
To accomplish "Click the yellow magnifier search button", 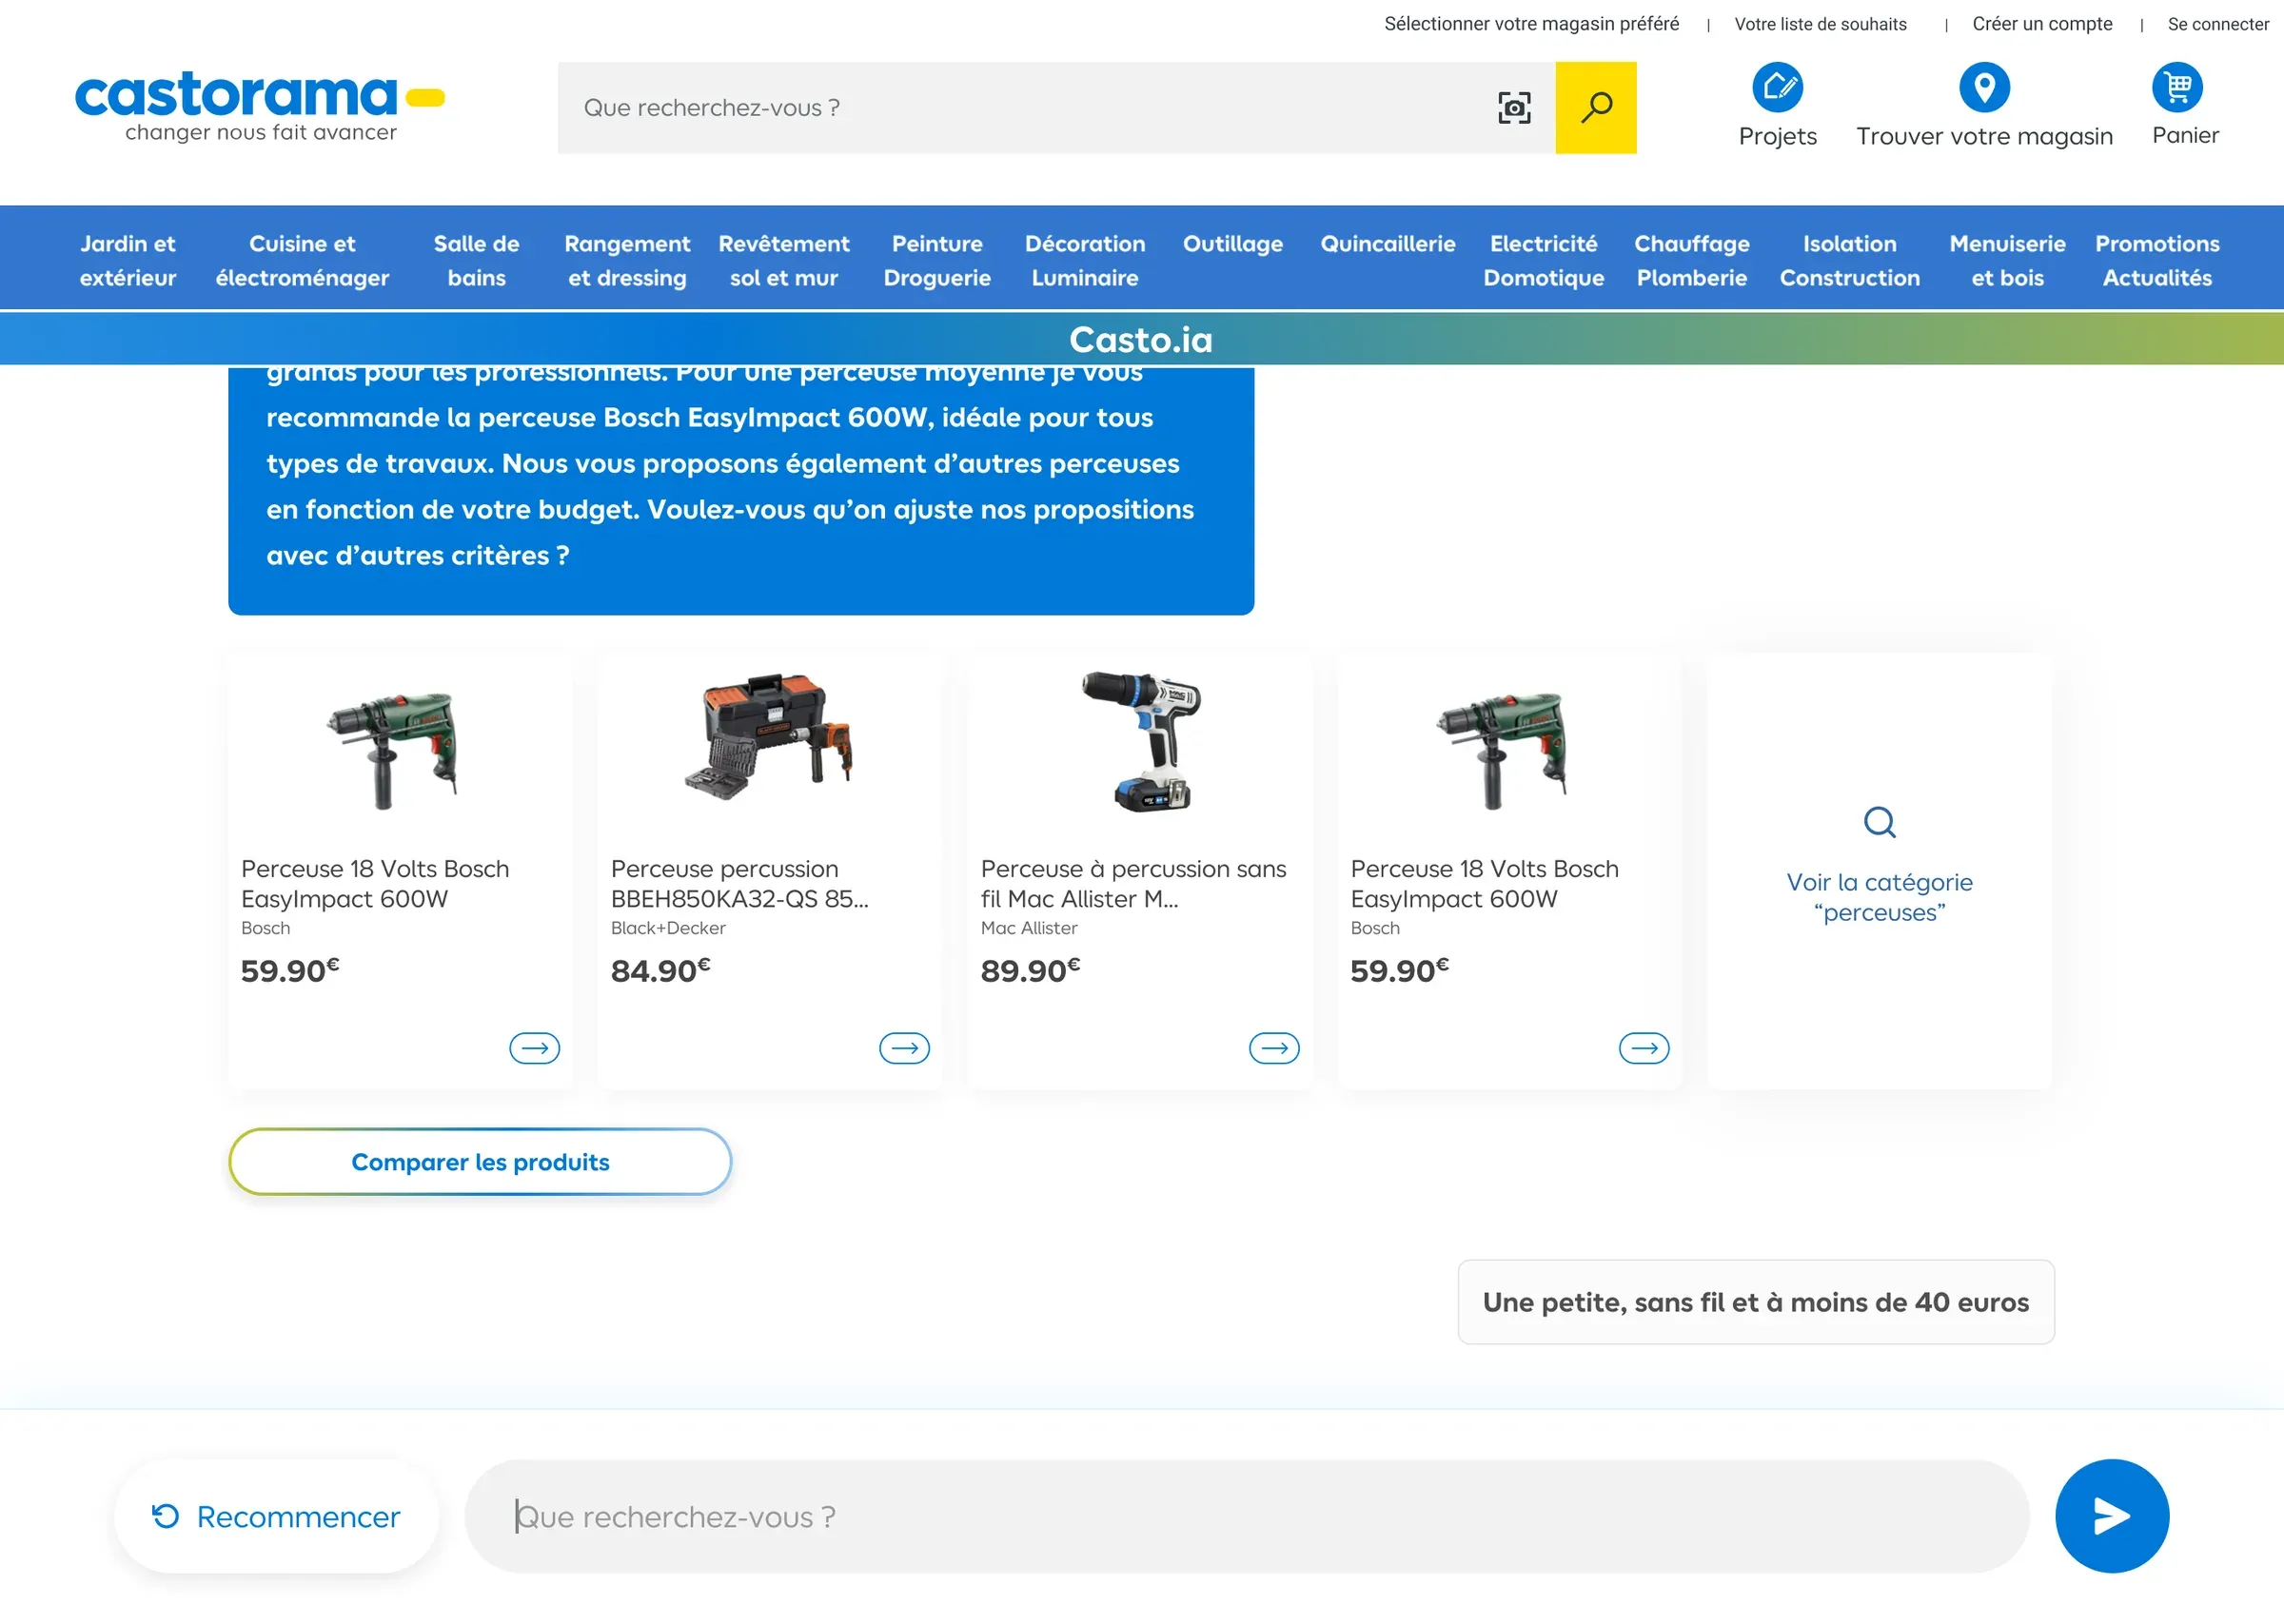I will click(1596, 107).
